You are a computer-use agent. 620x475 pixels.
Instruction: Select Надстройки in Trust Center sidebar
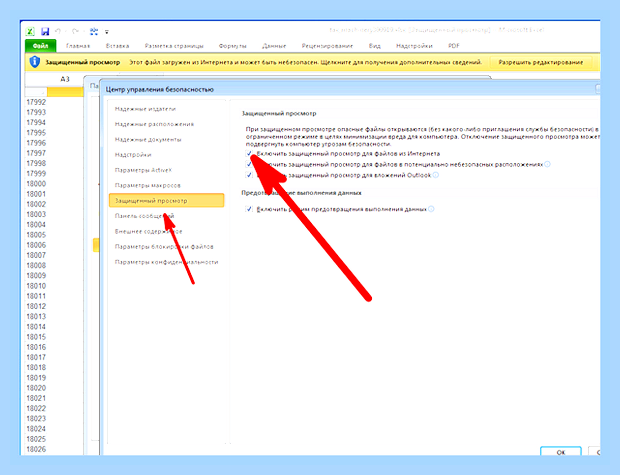pyautogui.click(x=133, y=155)
